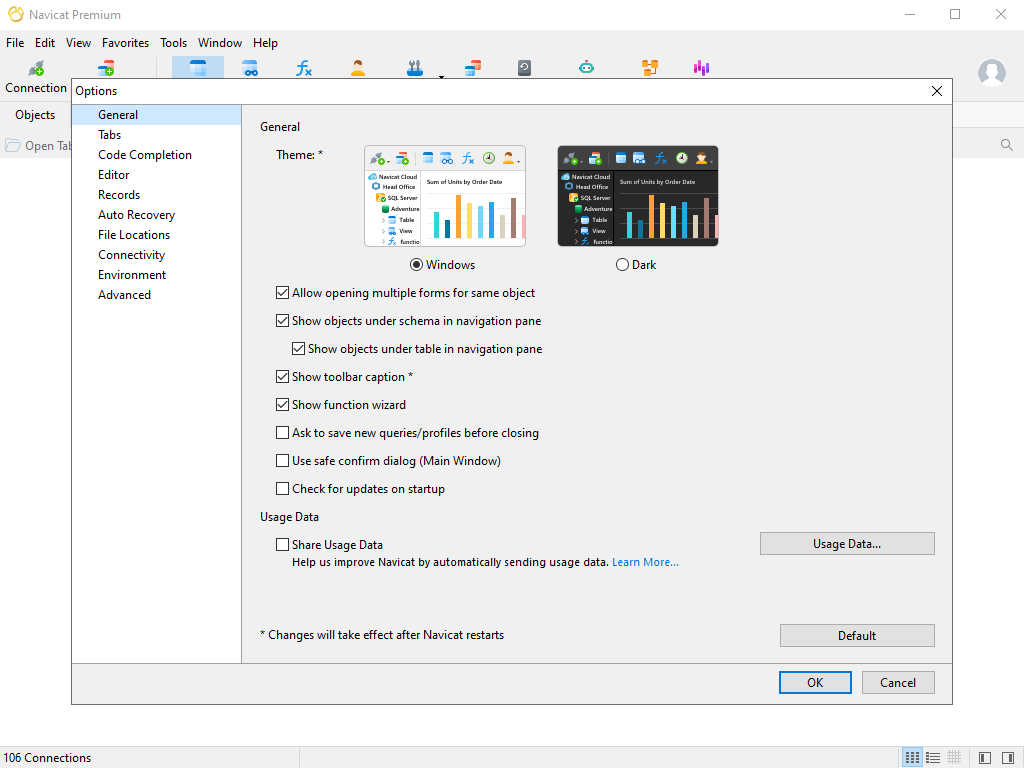Select the Windows theme radio button
The height and width of the screenshot is (768, 1024).
(416, 264)
